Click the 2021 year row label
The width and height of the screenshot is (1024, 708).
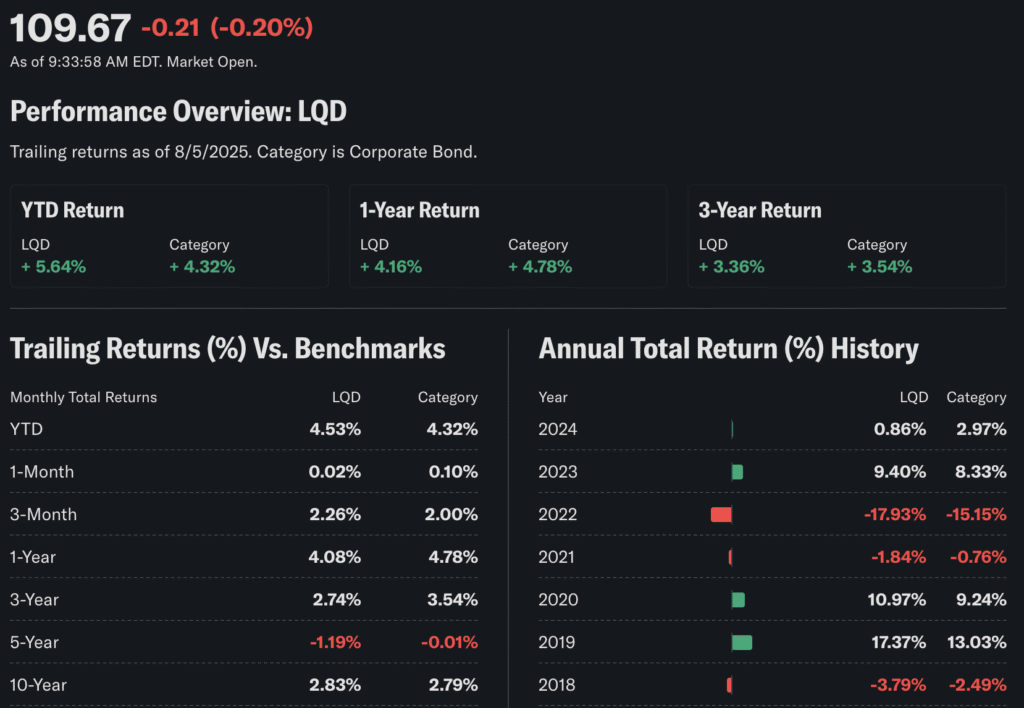pos(556,557)
